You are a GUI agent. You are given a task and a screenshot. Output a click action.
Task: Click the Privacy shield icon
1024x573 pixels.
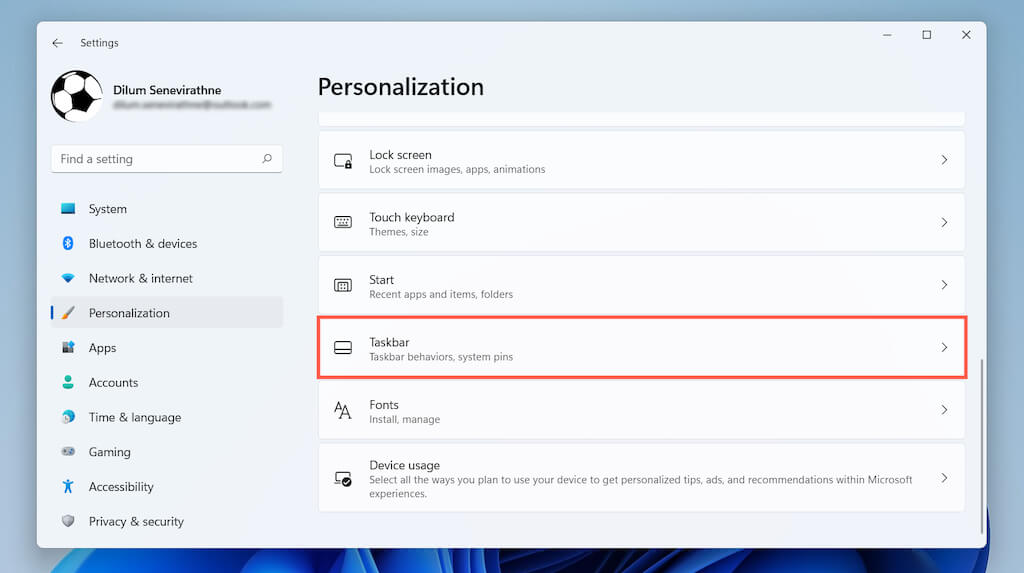(x=68, y=521)
